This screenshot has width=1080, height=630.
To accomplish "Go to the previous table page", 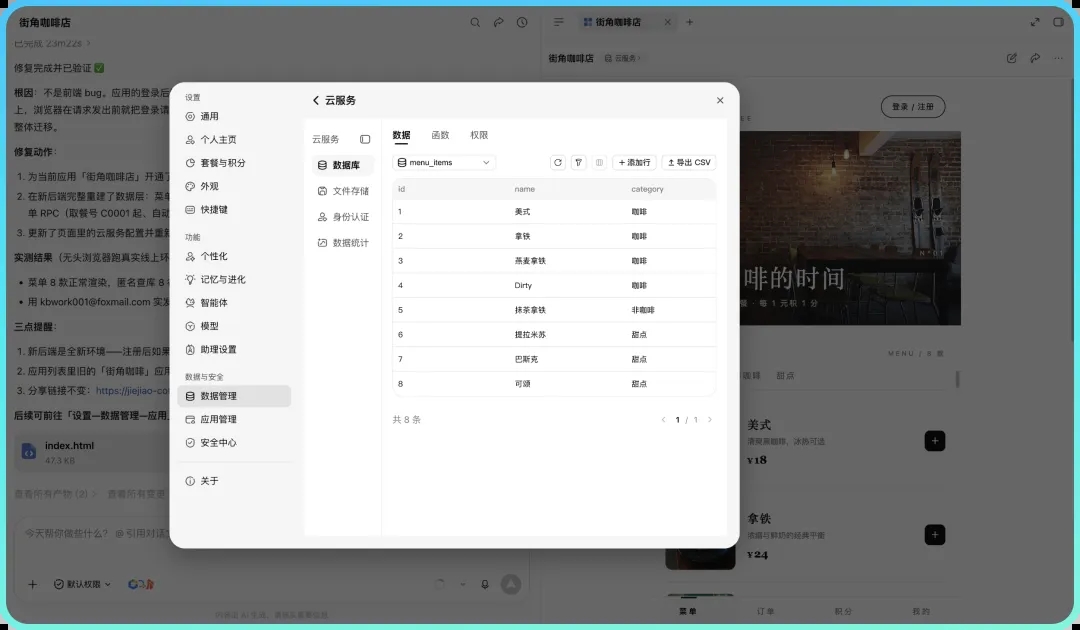I will tap(663, 420).
